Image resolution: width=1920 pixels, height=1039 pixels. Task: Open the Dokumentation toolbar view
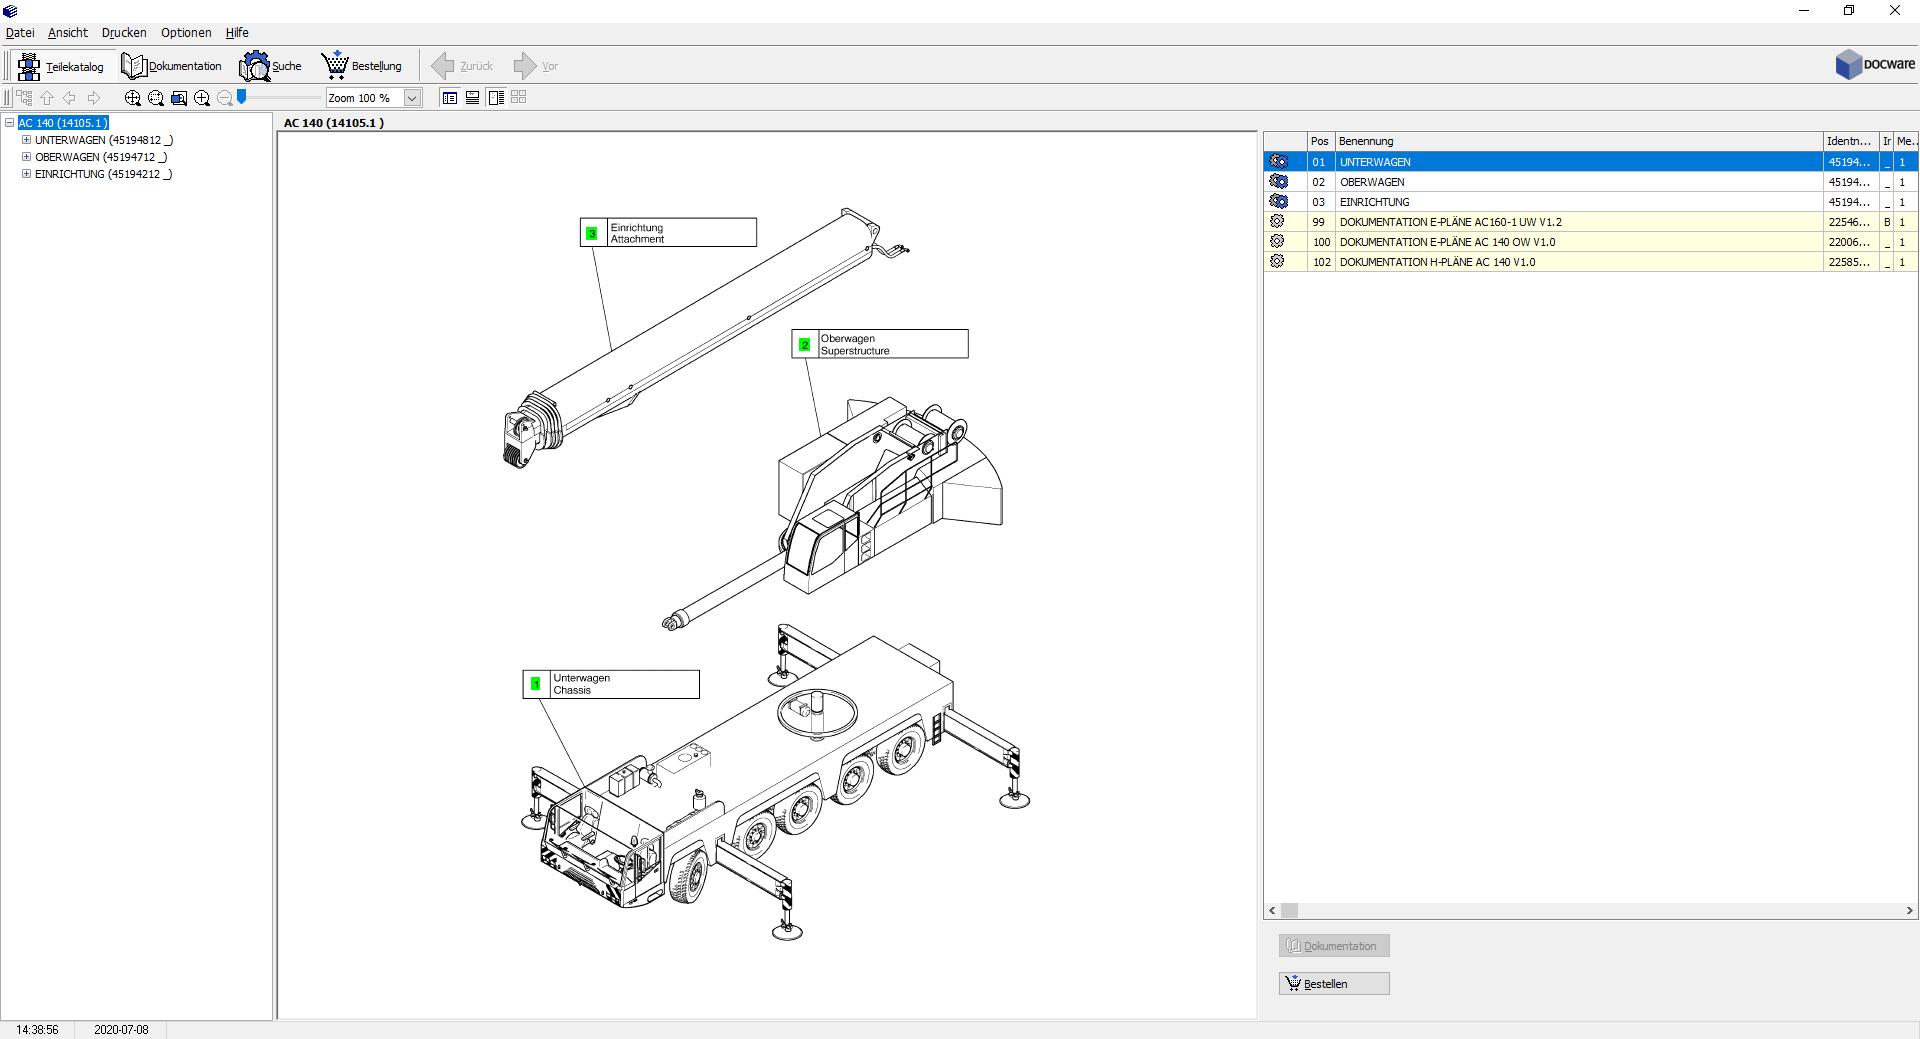point(172,66)
